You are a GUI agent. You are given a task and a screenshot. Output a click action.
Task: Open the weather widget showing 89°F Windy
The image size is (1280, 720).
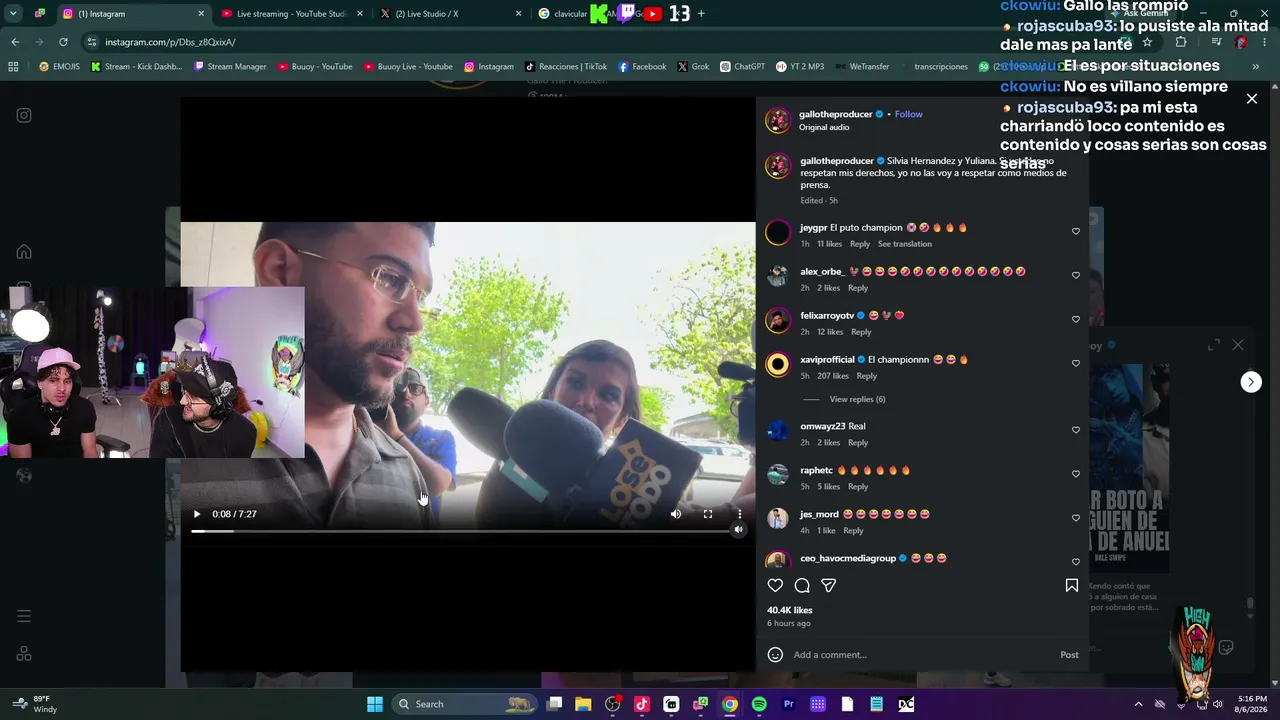pyautogui.click(x=34, y=704)
